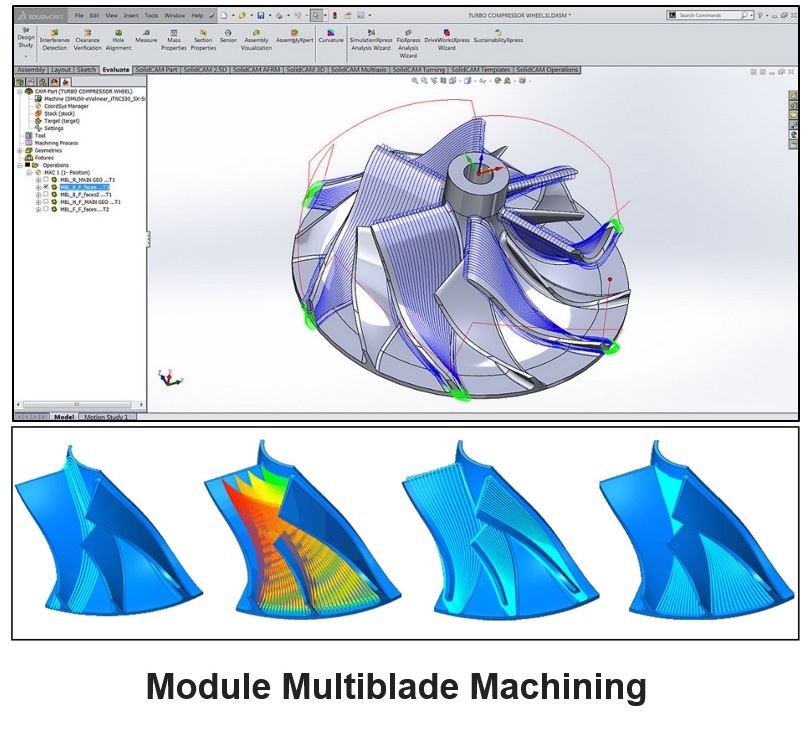This screenshot has height=739, width=810.
Task: Click in Search Commands field
Action: pos(709,15)
